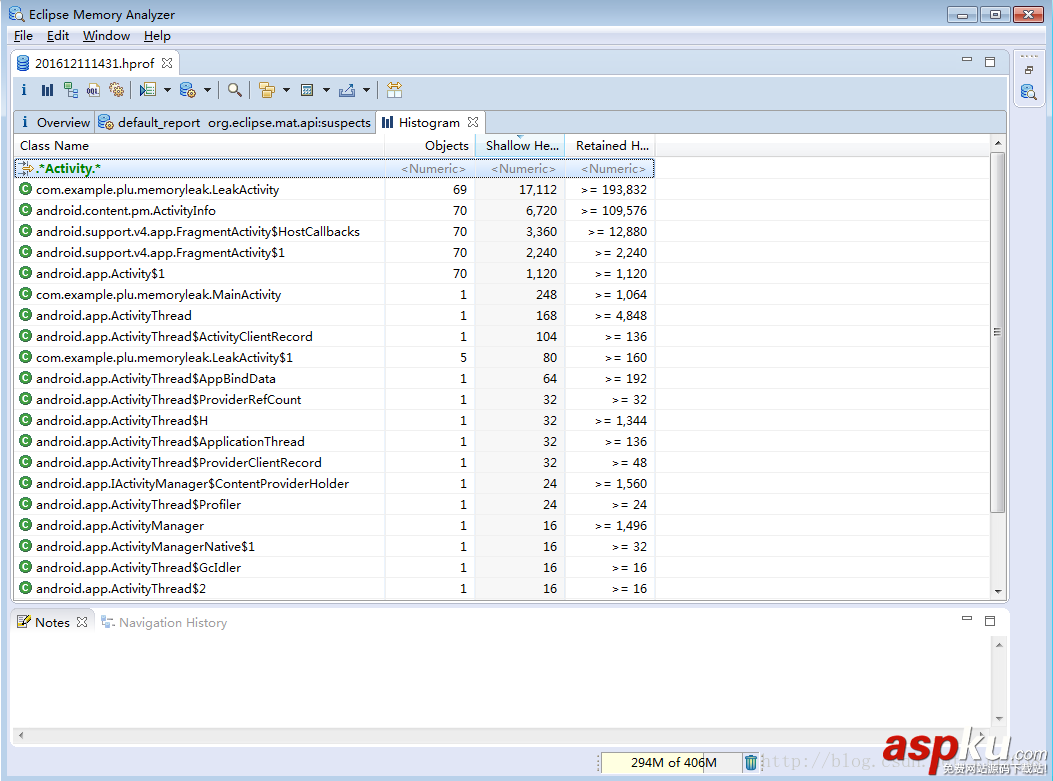Open the Export dropdown arrow

click(366, 90)
